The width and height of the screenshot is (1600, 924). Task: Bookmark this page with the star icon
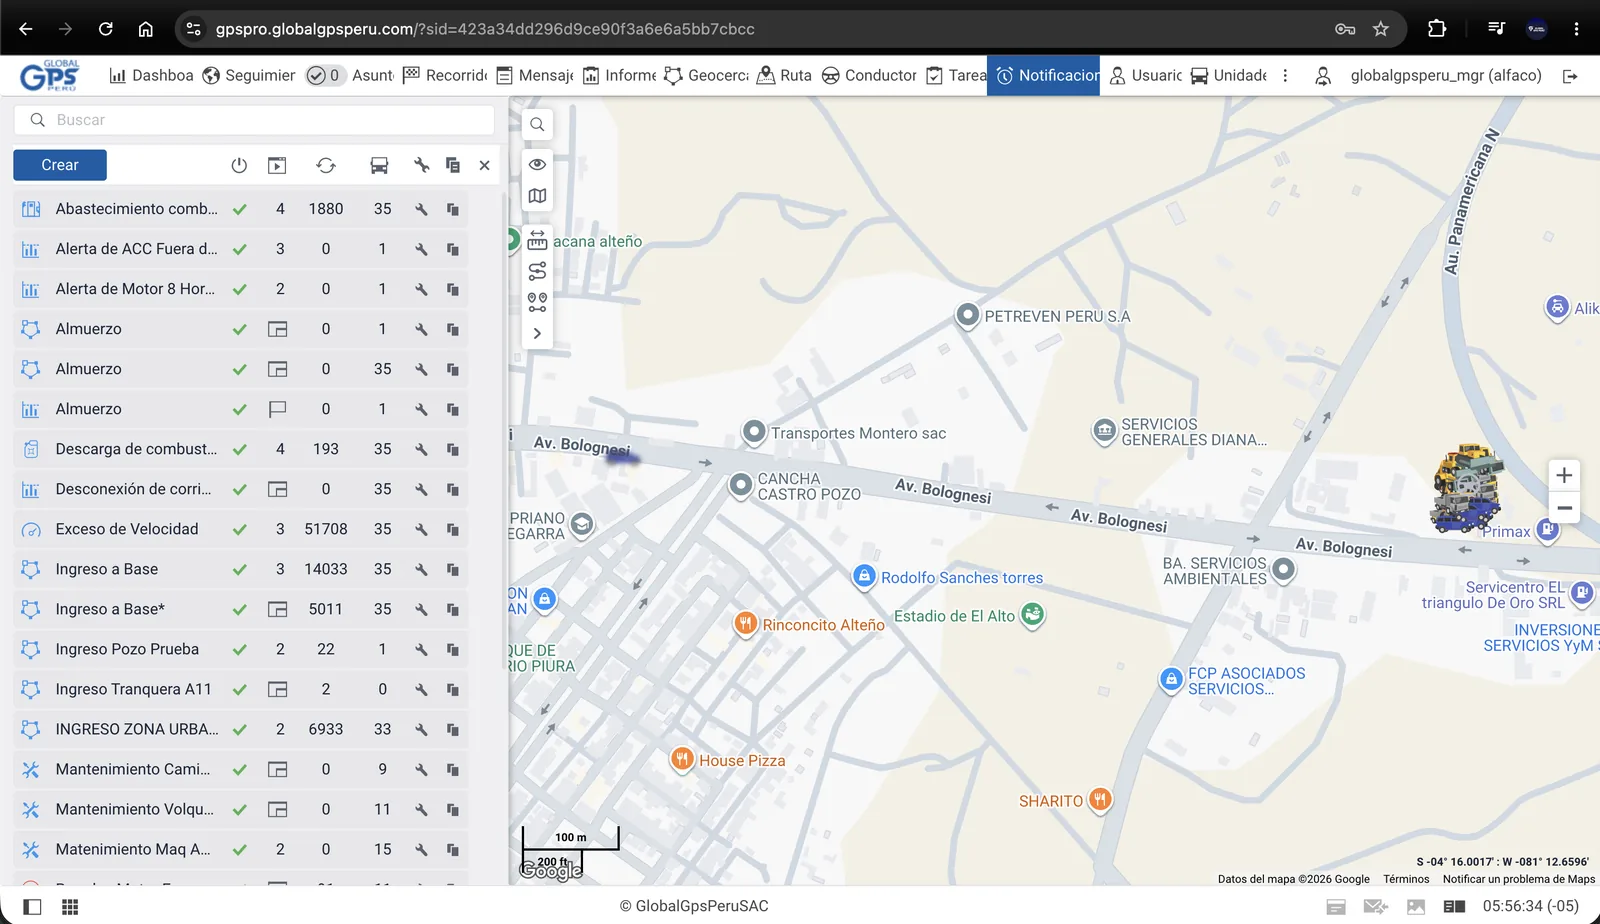[1381, 29]
